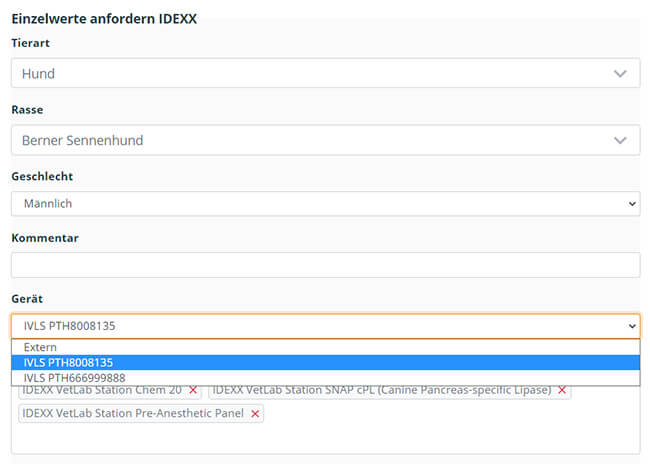Open the Tierart dropdown showing Hund

point(325,73)
